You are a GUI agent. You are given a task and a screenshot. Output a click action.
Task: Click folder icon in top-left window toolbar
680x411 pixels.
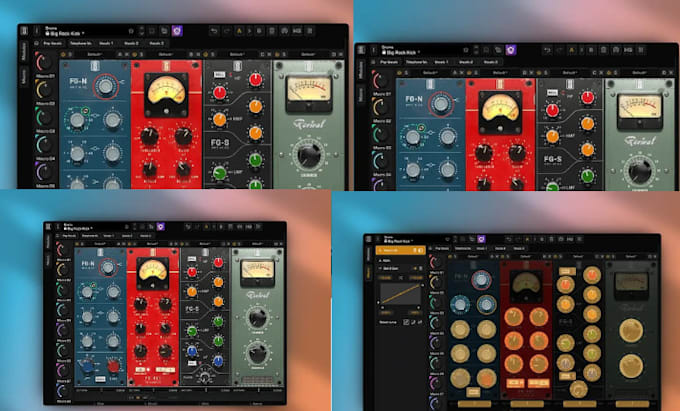point(164,31)
